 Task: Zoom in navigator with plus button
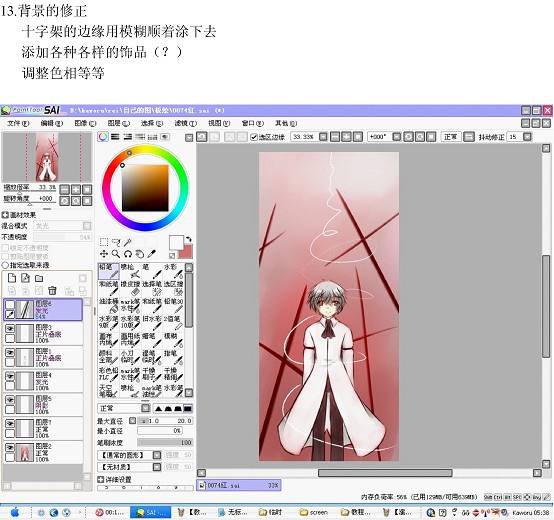tap(76, 189)
